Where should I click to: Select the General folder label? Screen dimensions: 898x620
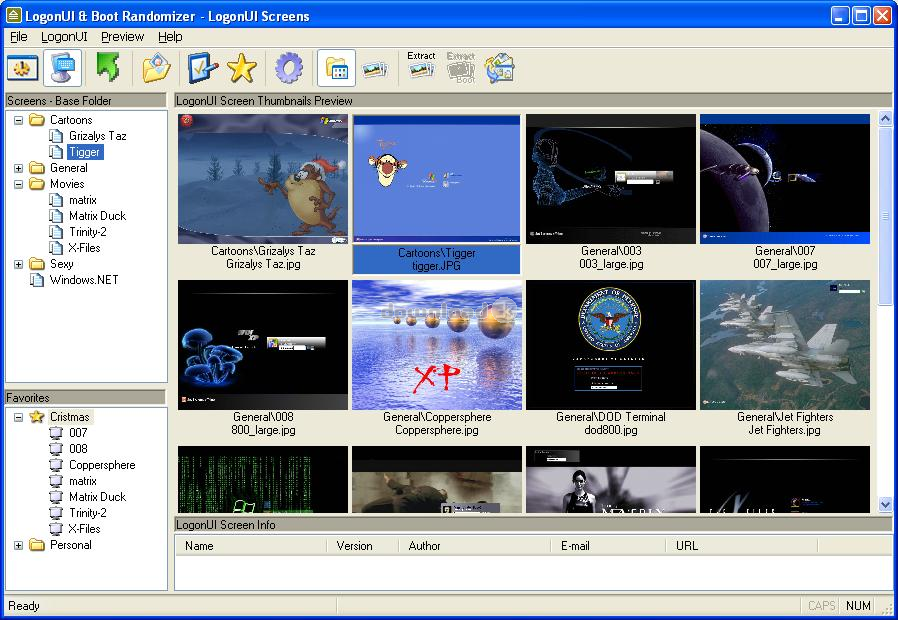tap(69, 168)
